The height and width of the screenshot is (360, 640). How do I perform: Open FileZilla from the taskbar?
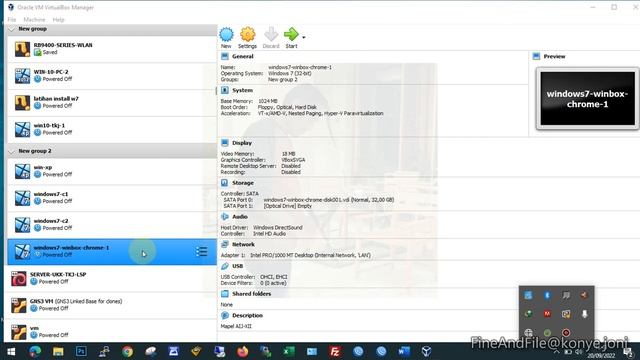(335, 351)
